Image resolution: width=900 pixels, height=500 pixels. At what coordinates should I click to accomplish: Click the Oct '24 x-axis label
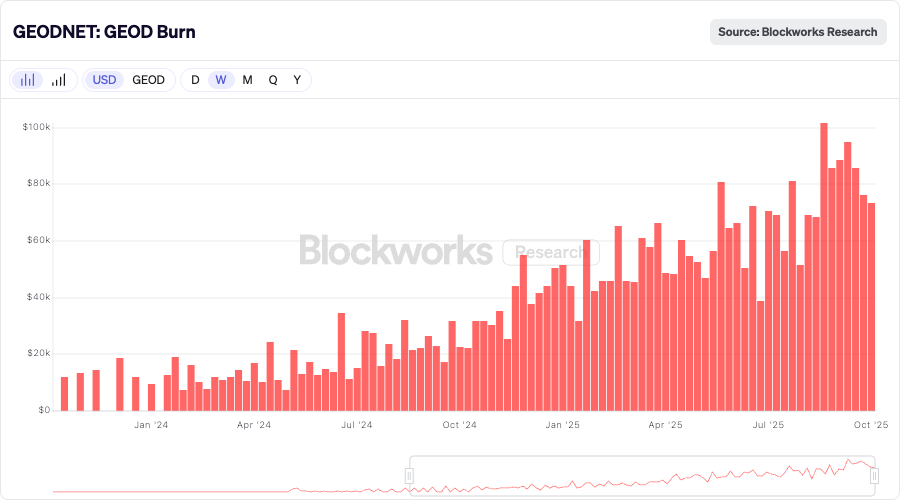(x=459, y=425)
